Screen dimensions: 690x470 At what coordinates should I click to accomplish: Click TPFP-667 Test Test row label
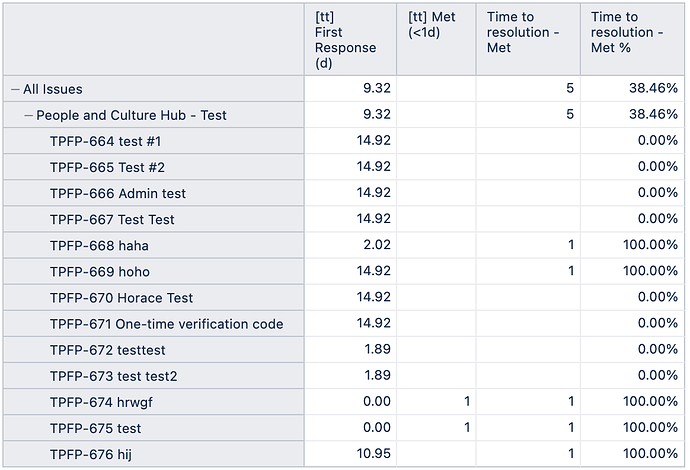(x=112, y=220)
